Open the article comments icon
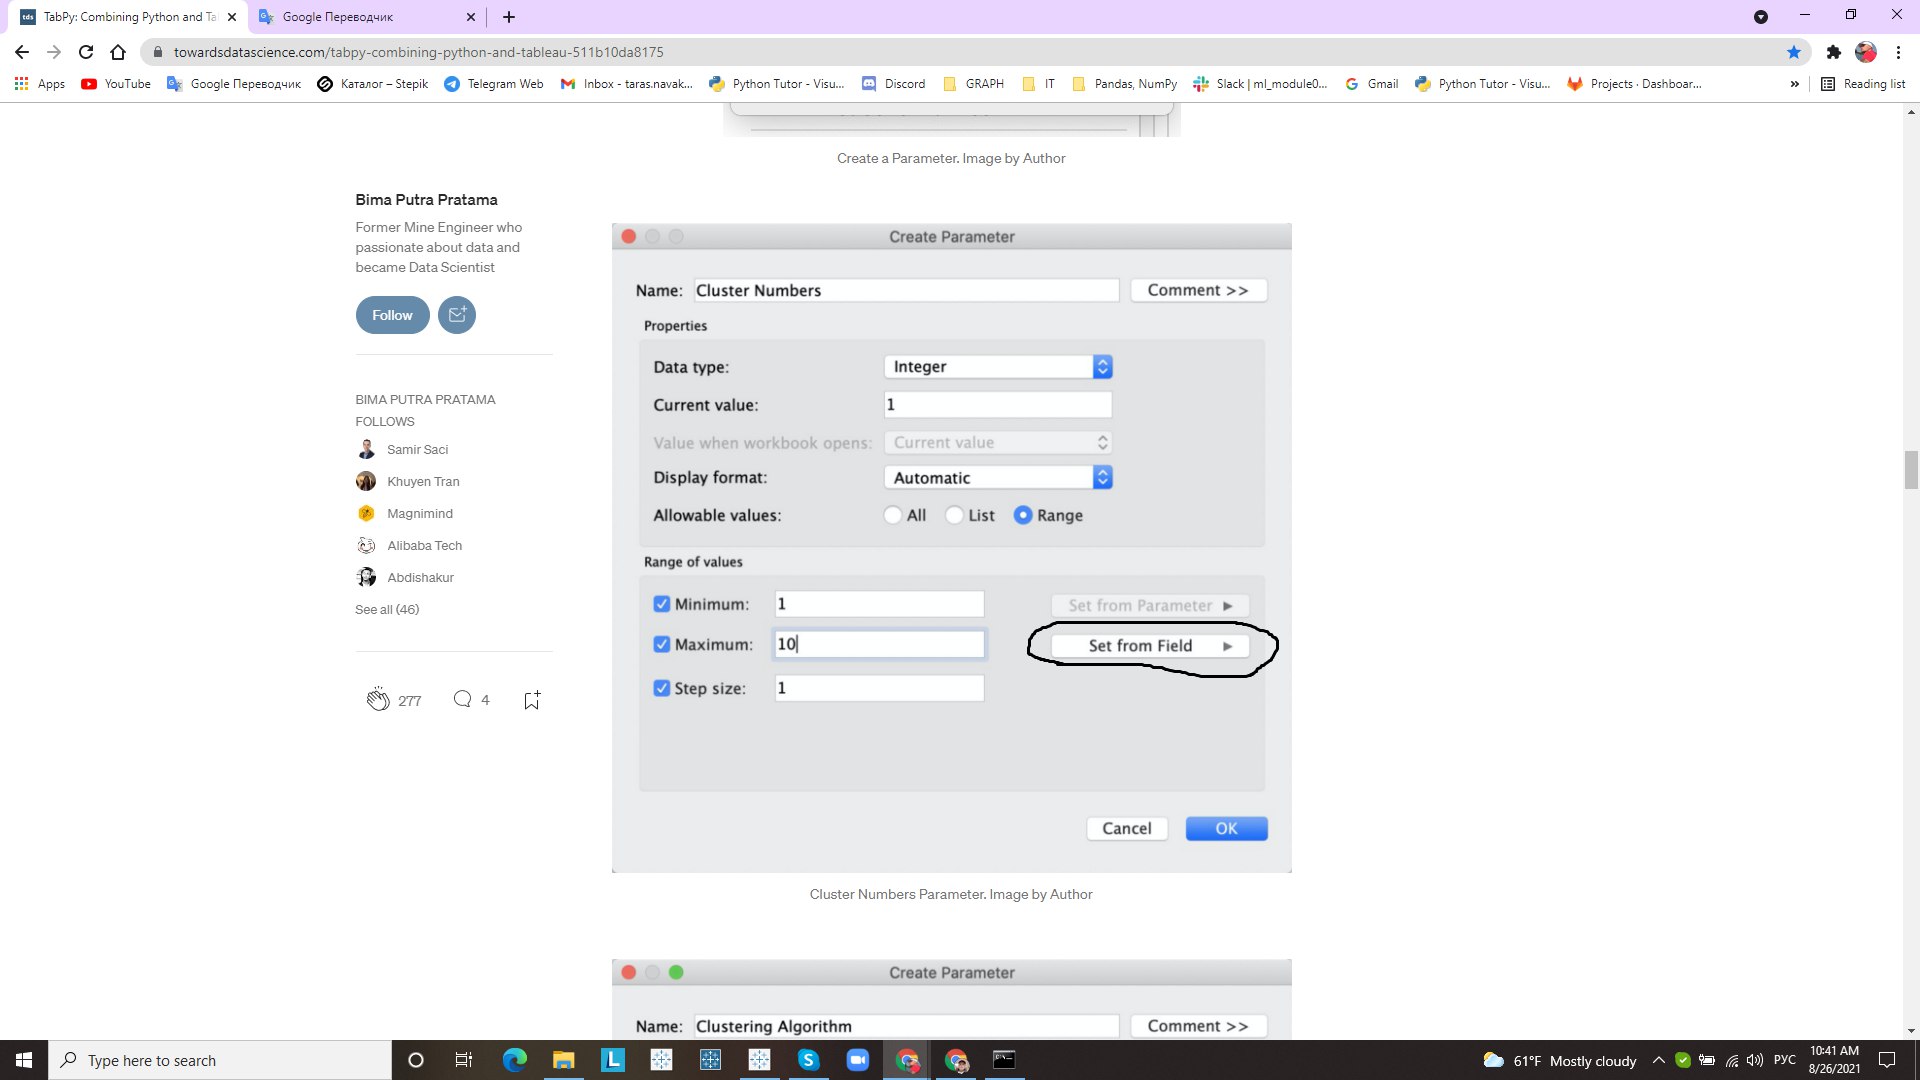This screenshot has width=1920, height=1080. coord(462,699)
